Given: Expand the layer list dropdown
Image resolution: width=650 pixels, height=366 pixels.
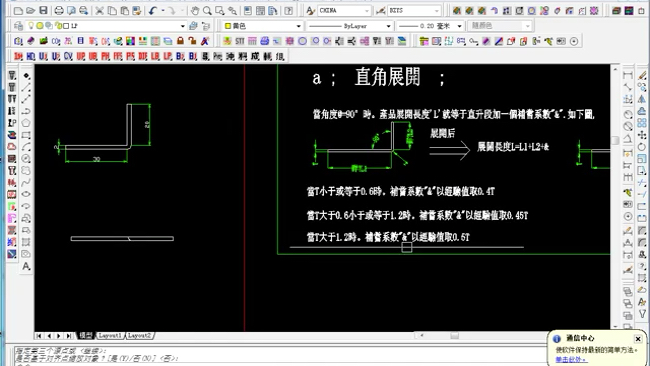Looking at the screenshot, I should point(182,26).
